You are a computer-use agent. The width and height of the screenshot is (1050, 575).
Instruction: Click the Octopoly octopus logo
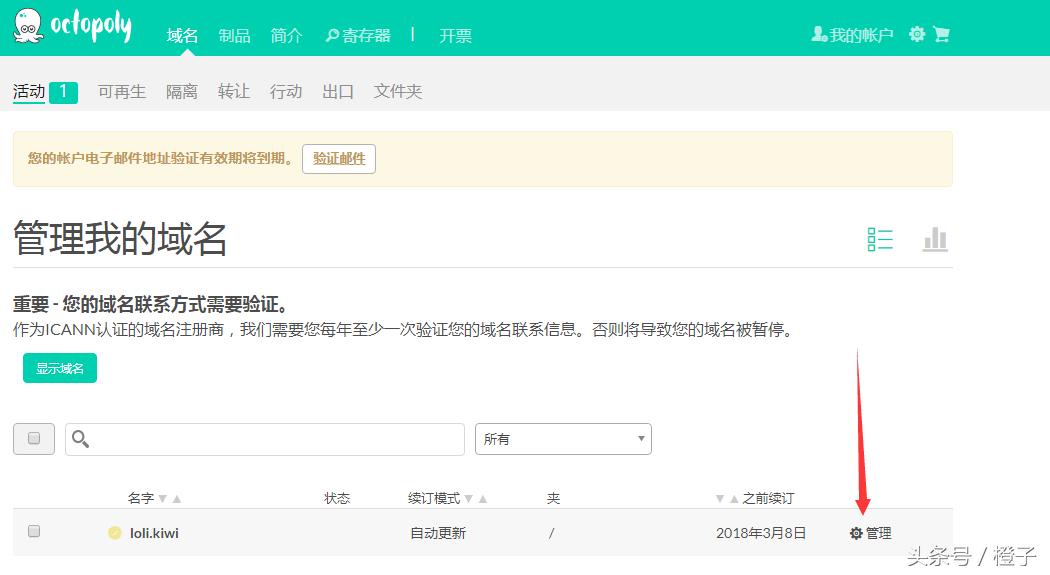(72, 27)
